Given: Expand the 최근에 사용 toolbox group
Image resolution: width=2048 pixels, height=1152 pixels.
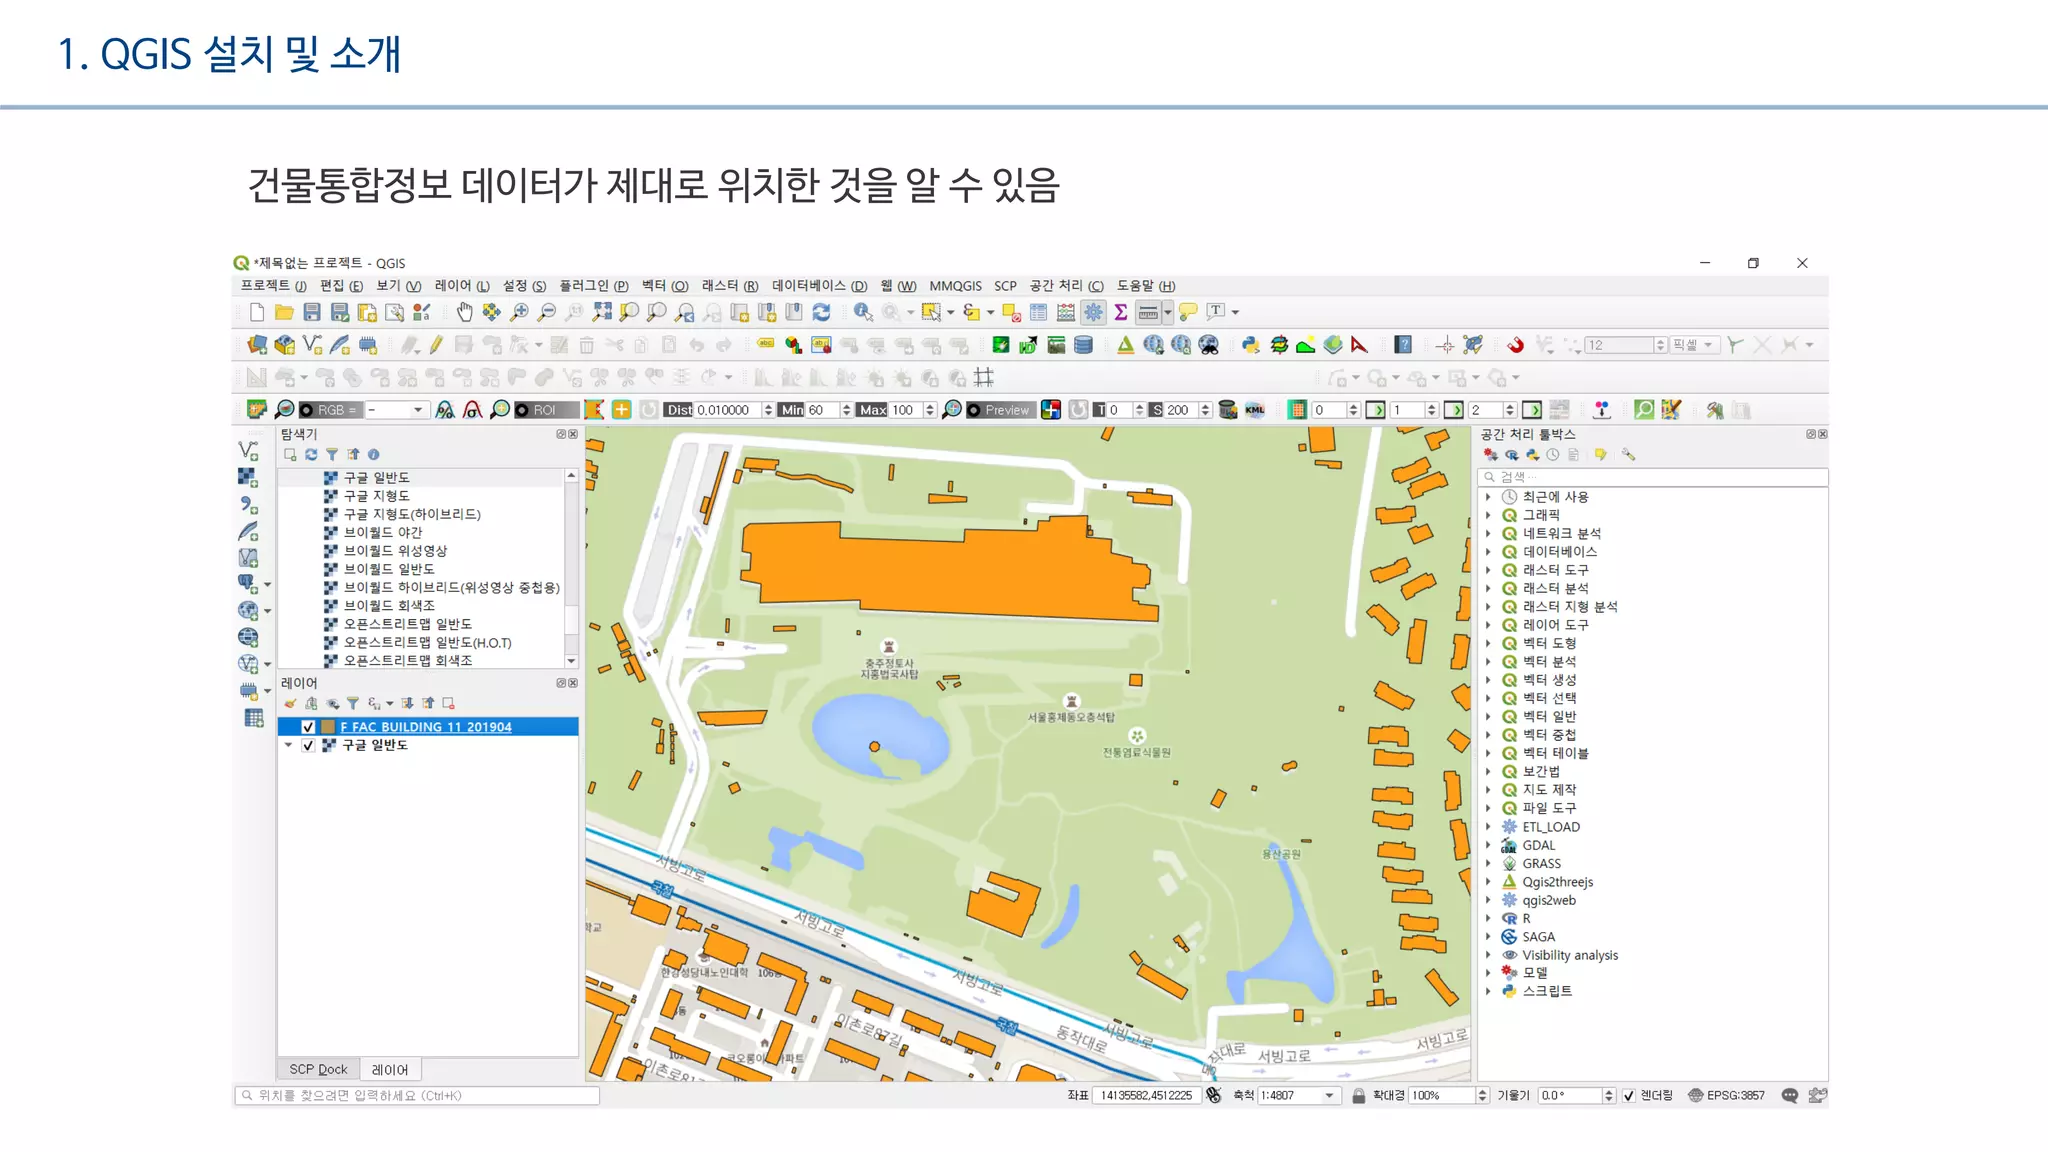Looking at the screenshot, I should (1488, 497).
